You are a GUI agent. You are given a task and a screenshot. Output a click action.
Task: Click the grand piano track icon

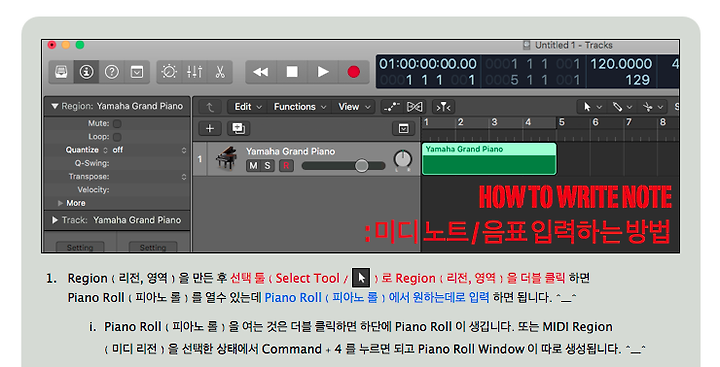(x=226, y=159)
